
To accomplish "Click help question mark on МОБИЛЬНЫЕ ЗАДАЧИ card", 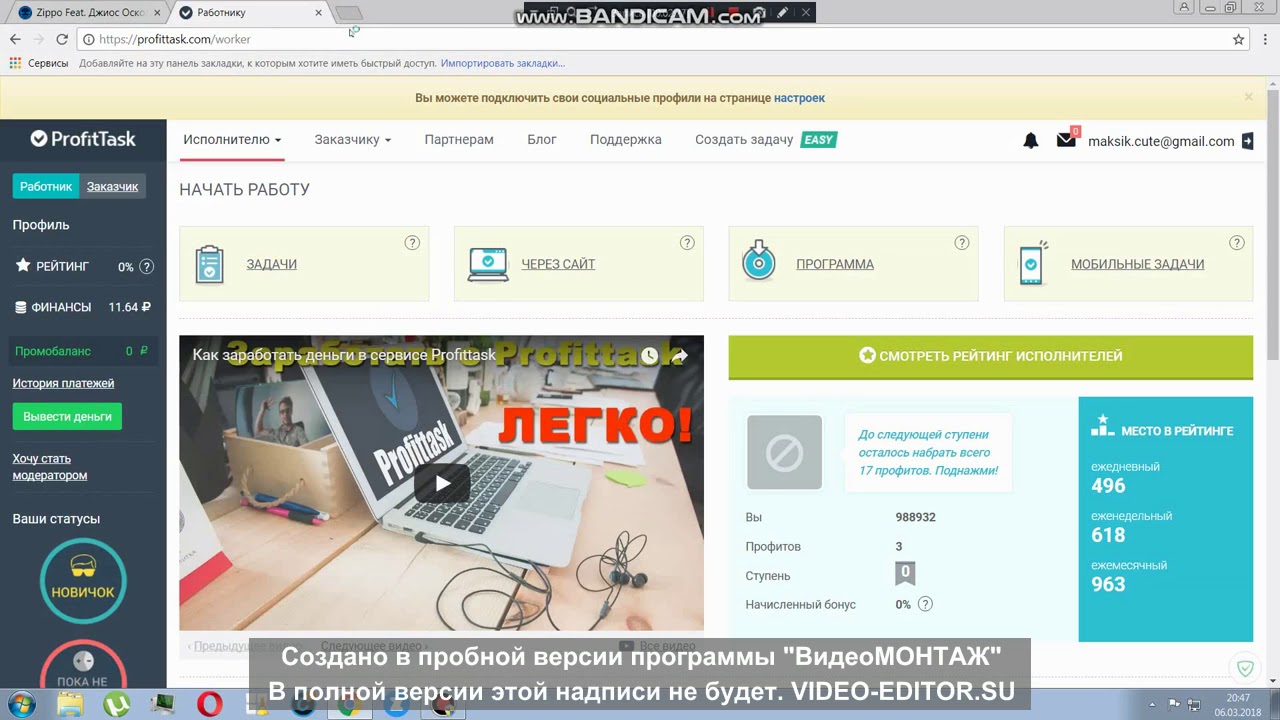I will (x=1237, y=243).
